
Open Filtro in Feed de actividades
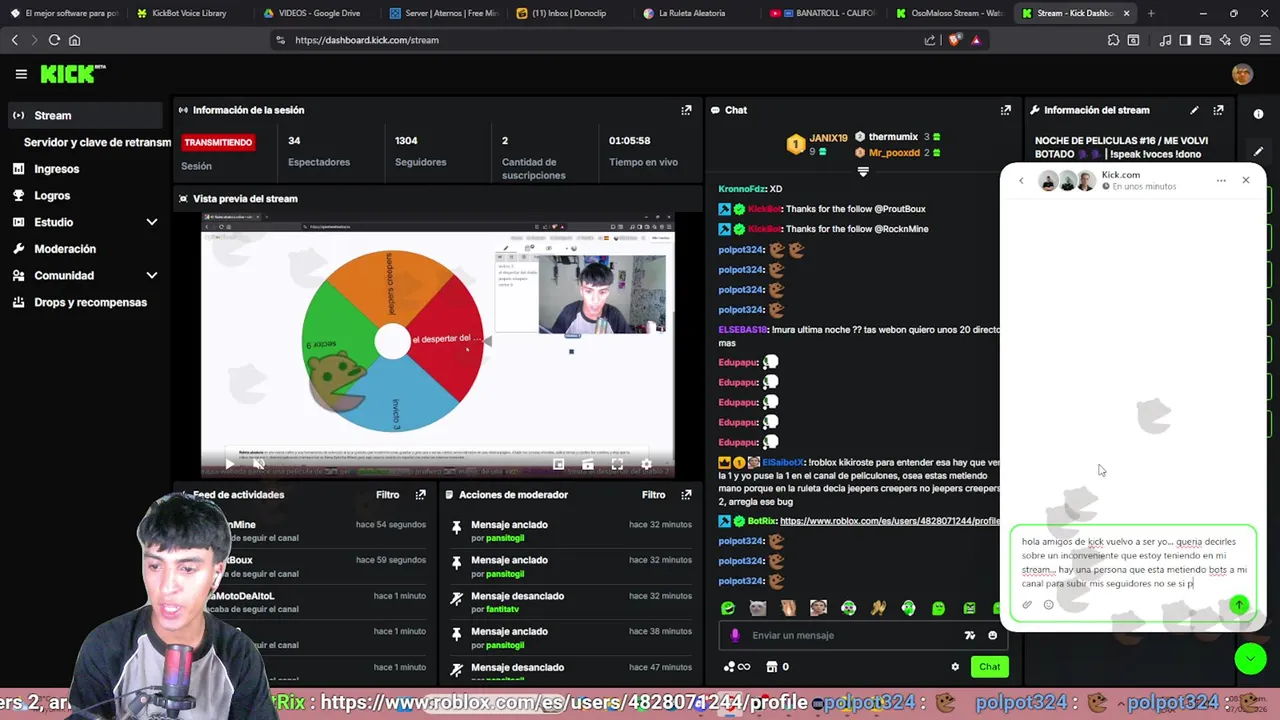(x=387, y=495)
